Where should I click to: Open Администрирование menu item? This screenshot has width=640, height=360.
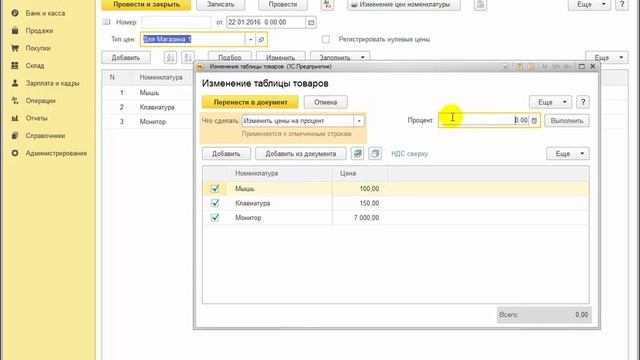[x=56, y=153]
